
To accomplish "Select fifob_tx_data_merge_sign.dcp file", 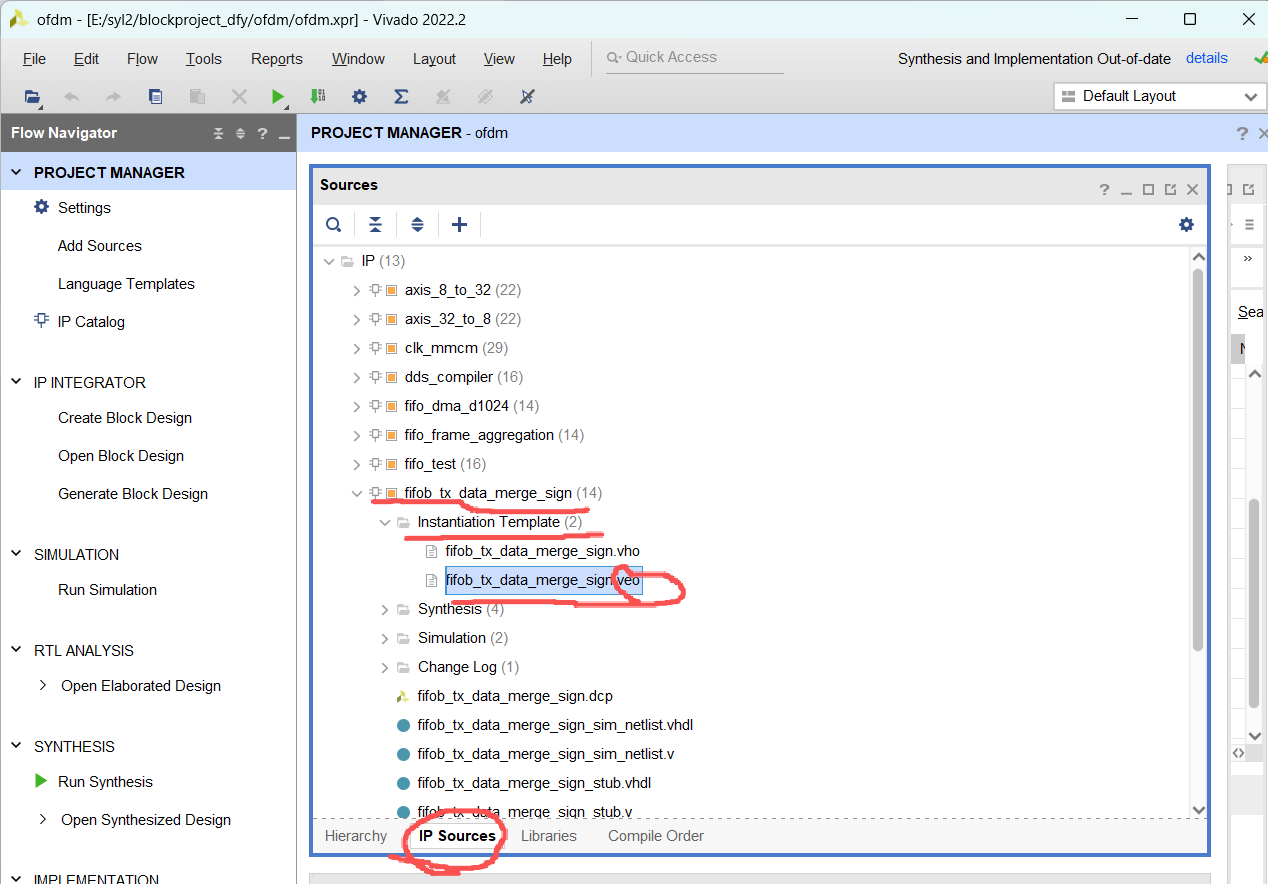I will (x=515, y=696).
